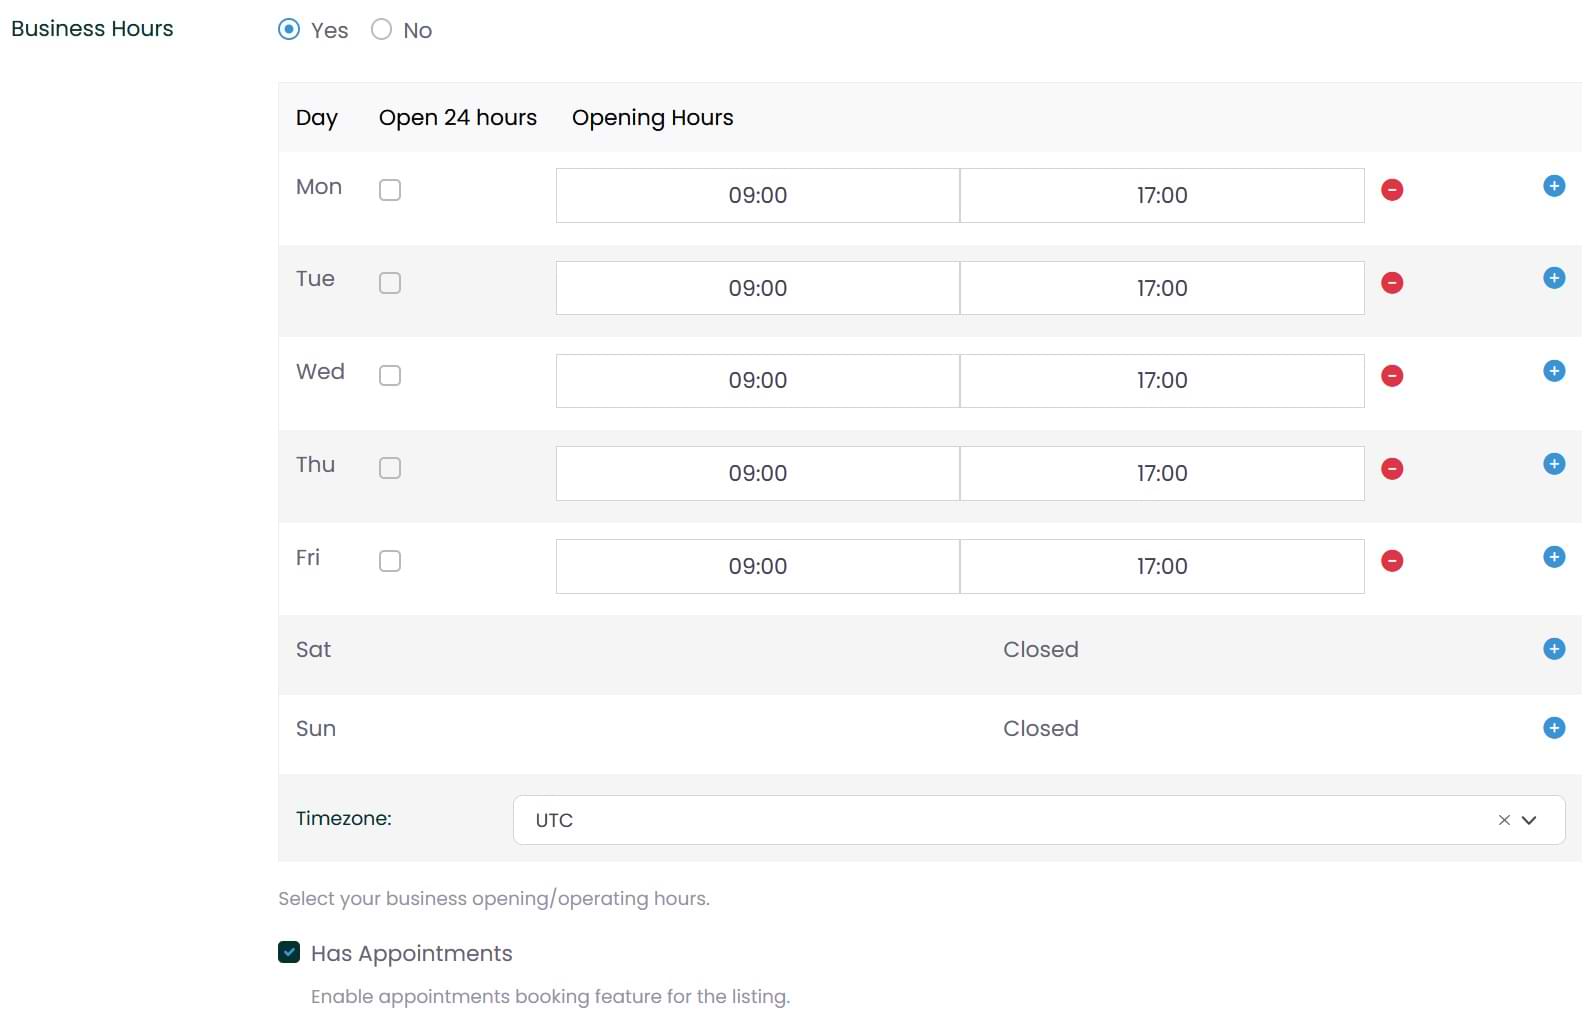Open Tuesday's 09:00 opening time picker
1596x1034 pixels.
pos(757,288)
